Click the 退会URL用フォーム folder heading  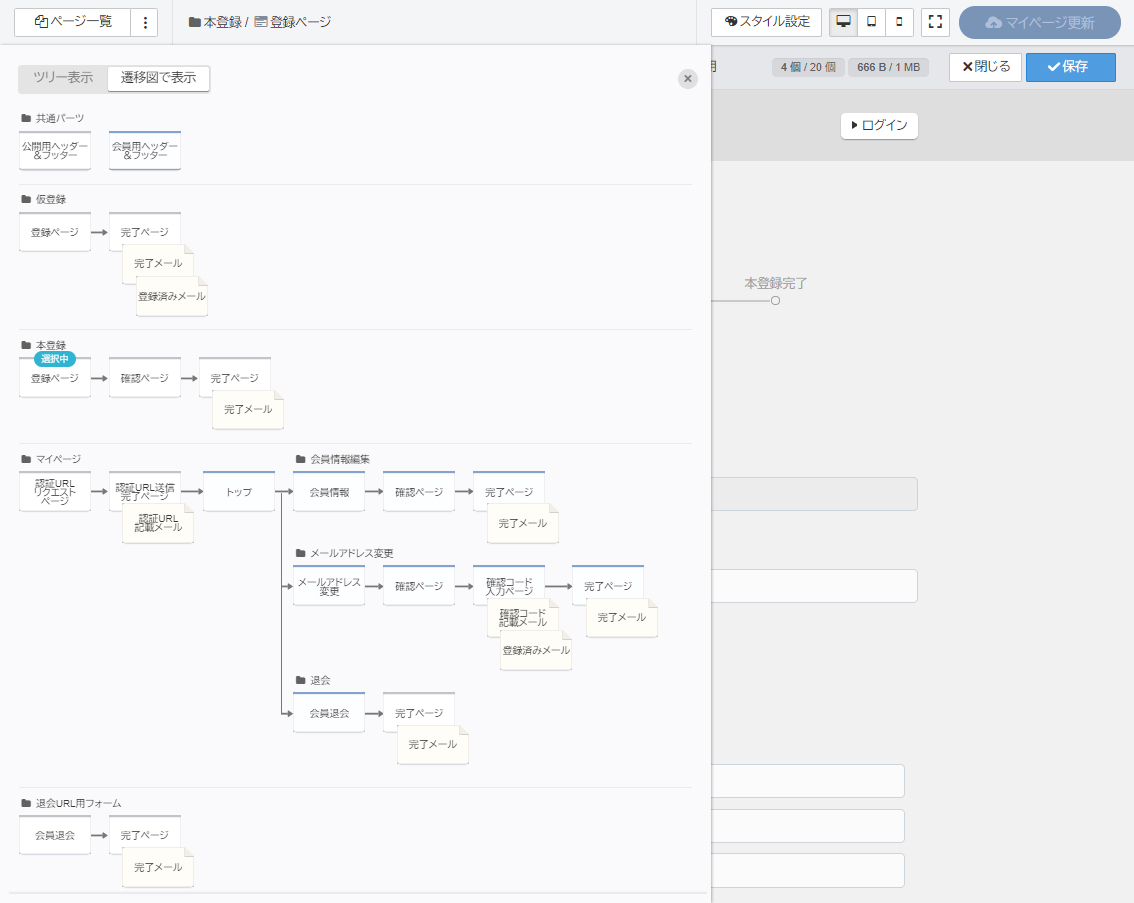[x=72, y=803]
